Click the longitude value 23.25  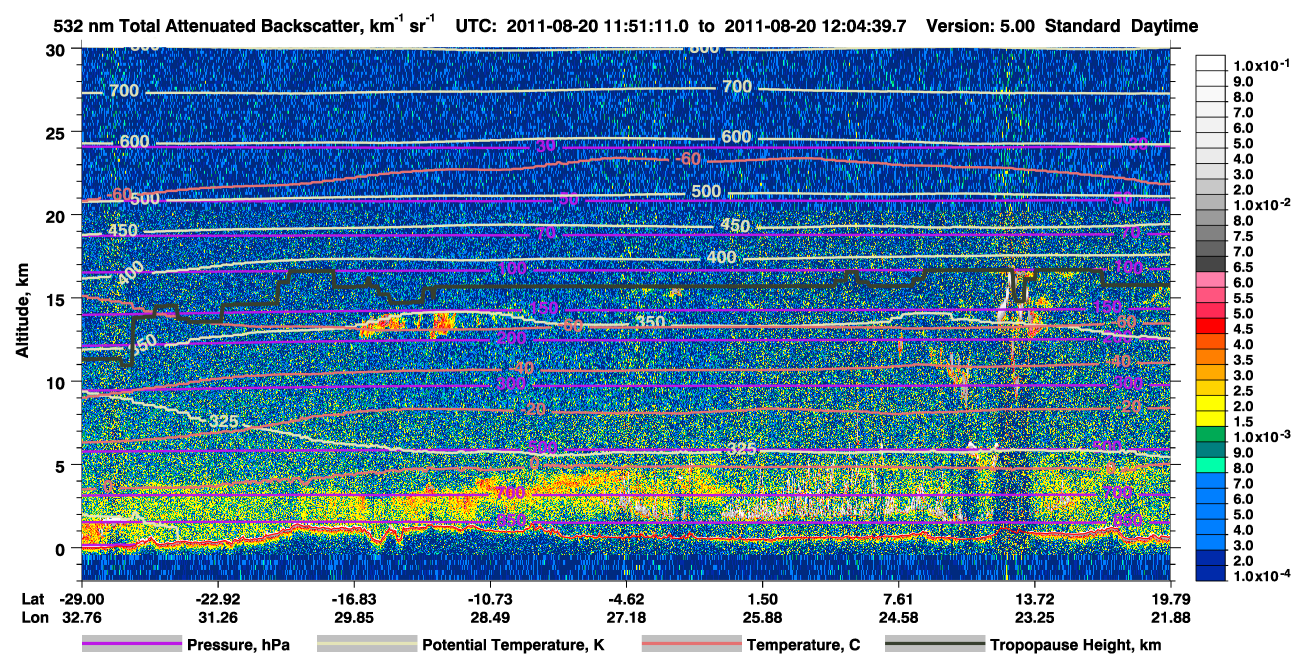(x=1035, y=617)
